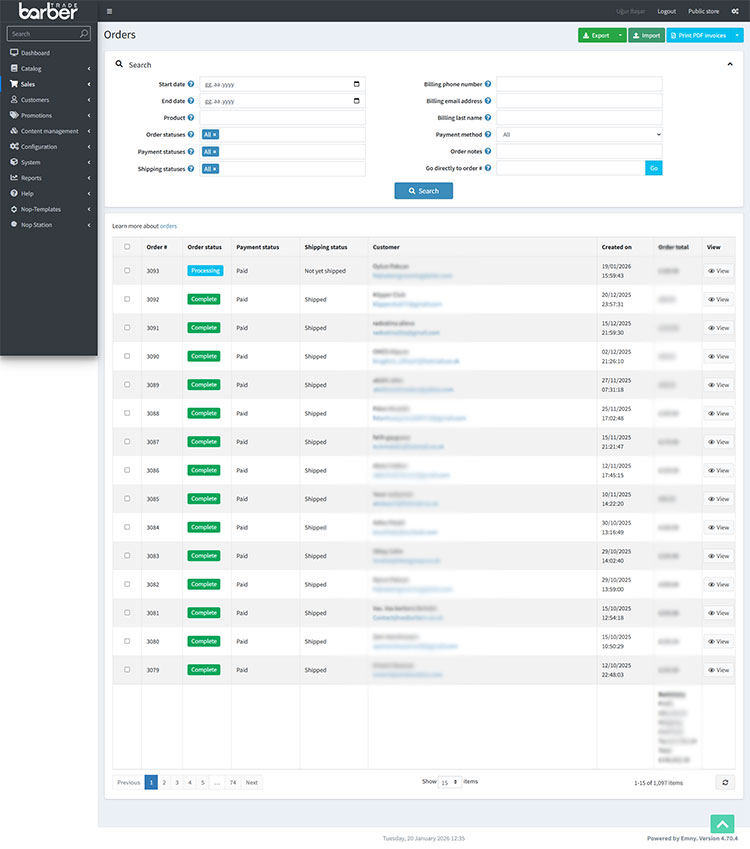This screenshot has width=750, height=849.
Task: Open the settings gears icon in top bar
Action: tap(735, 11)
